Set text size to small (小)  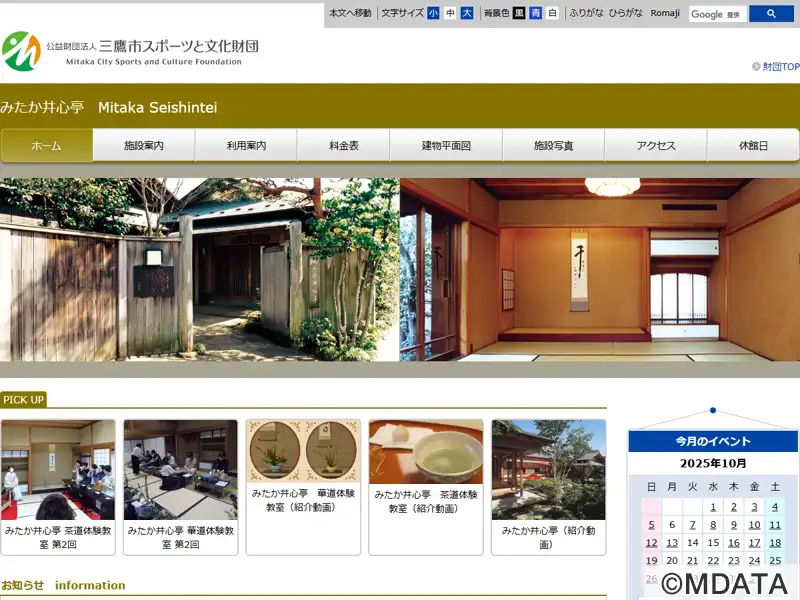point(433,13)
